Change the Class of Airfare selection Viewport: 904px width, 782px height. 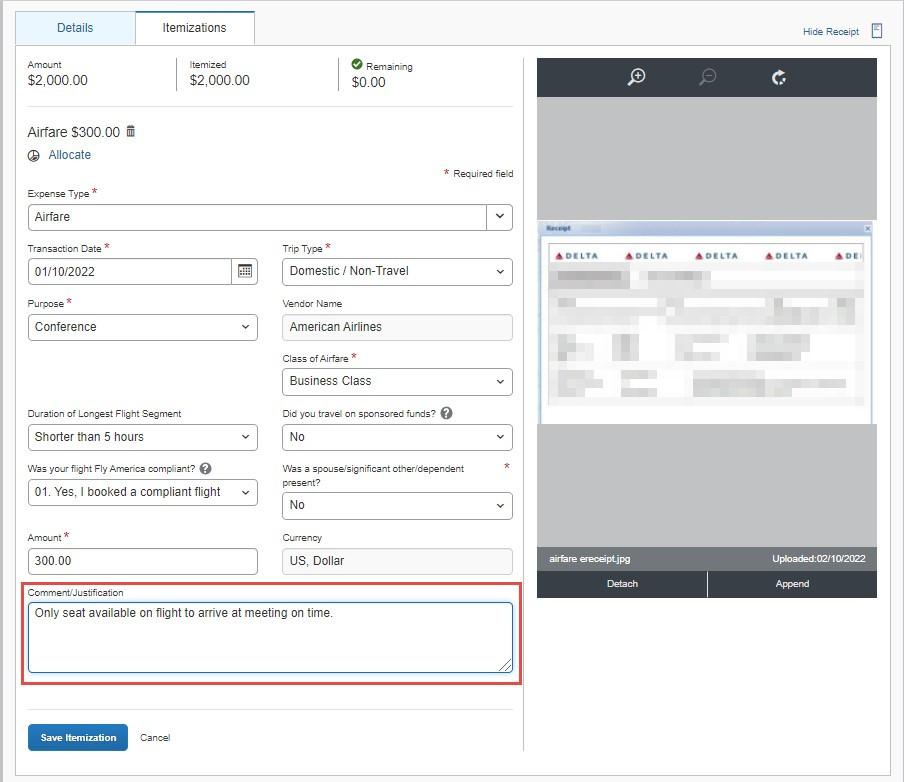pos(398,381)
